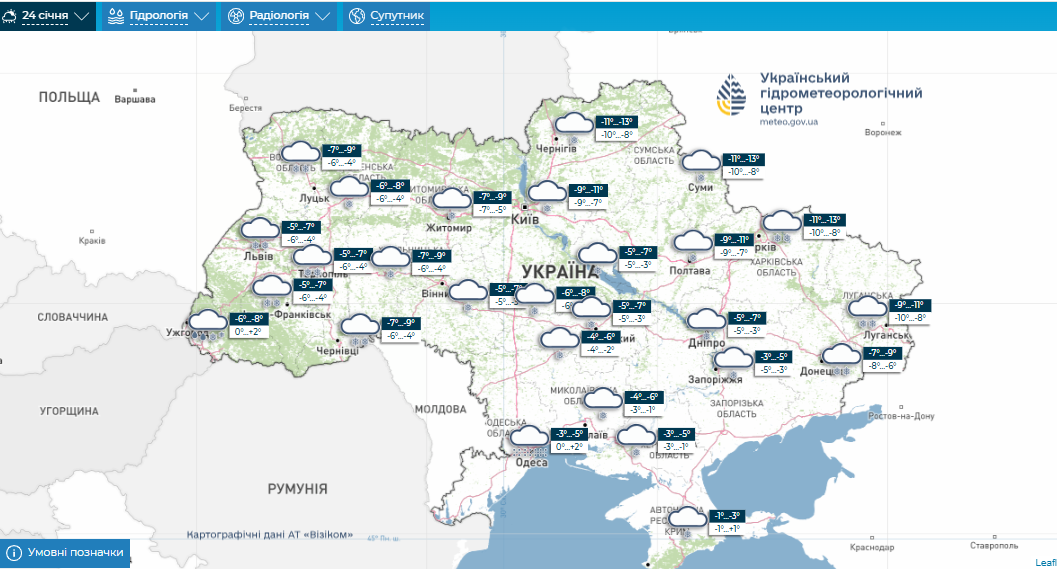Screen dimensions: 1057x569
Task: Select the cloud weather icon above Суми
Action: tap(700, 161)
